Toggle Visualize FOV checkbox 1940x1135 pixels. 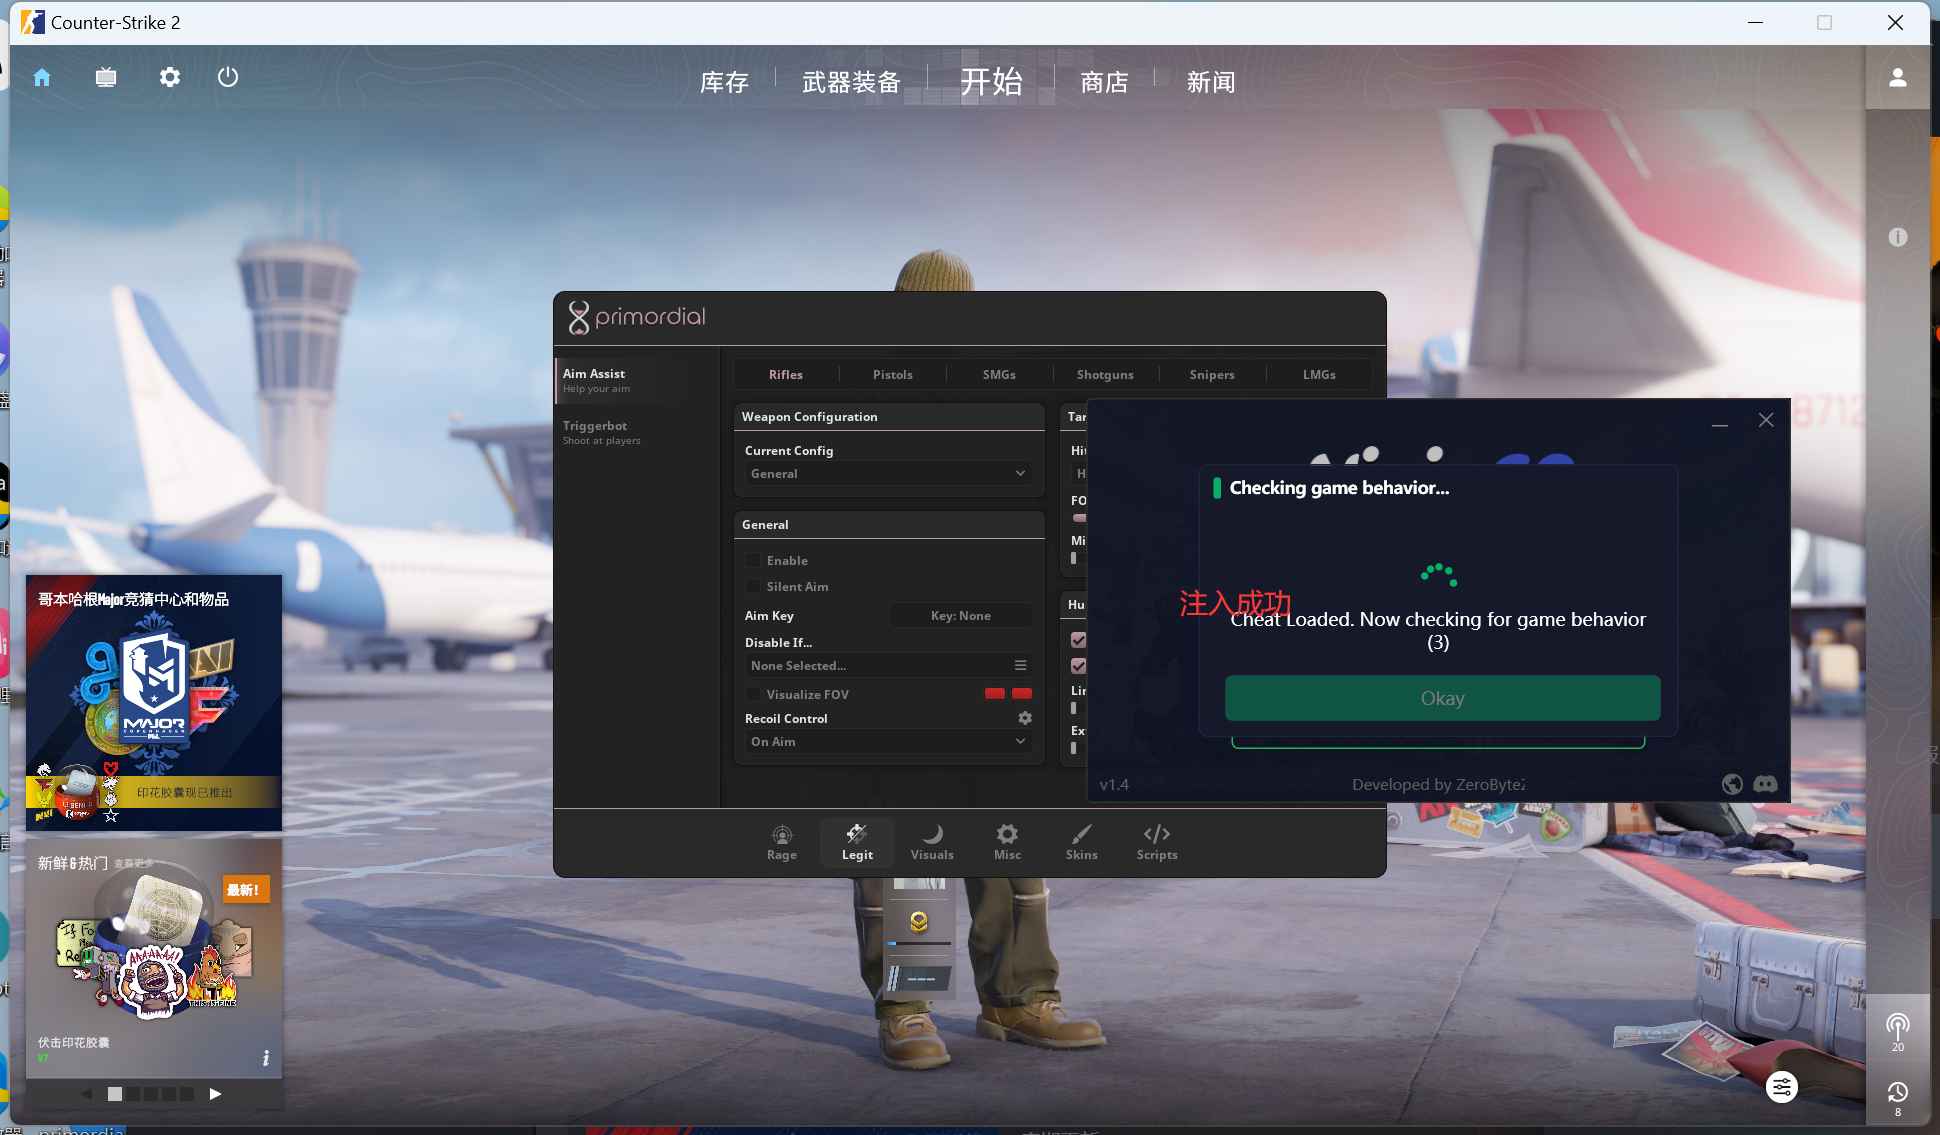[752, 693]
